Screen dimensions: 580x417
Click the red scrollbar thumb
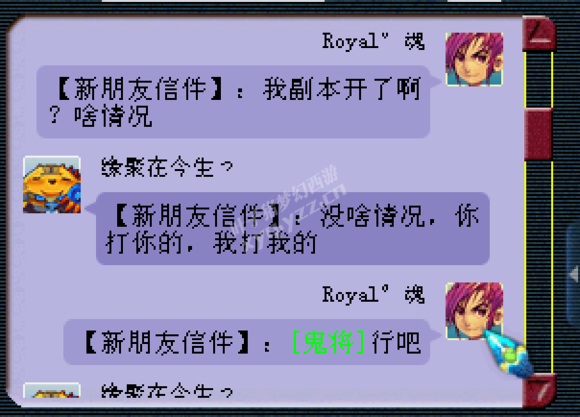(539, 135)
